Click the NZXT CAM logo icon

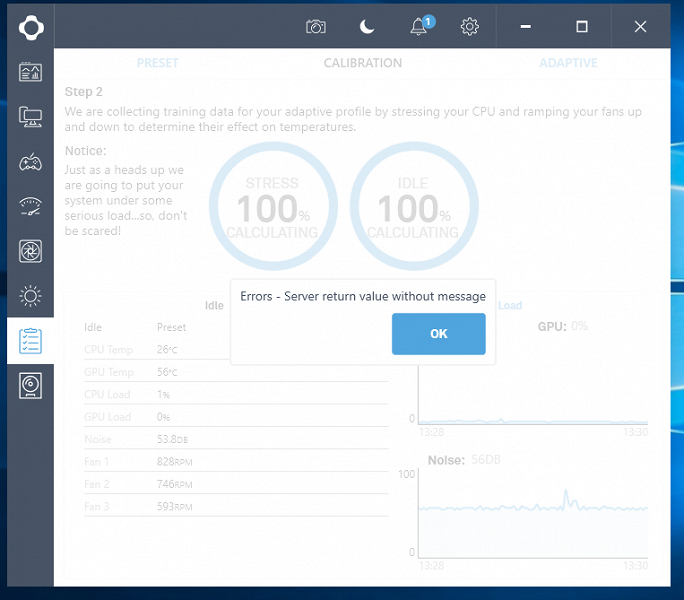coord(31,27)
